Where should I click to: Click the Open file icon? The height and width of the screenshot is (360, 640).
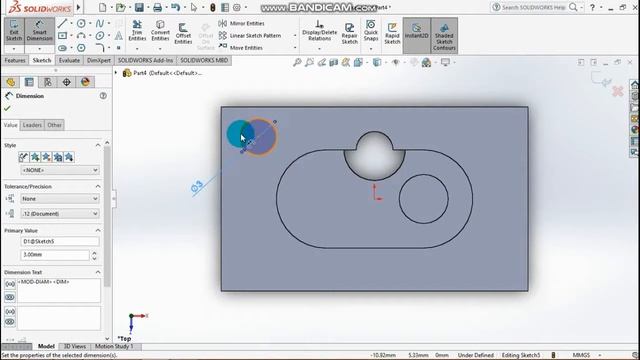pos(120,7)
